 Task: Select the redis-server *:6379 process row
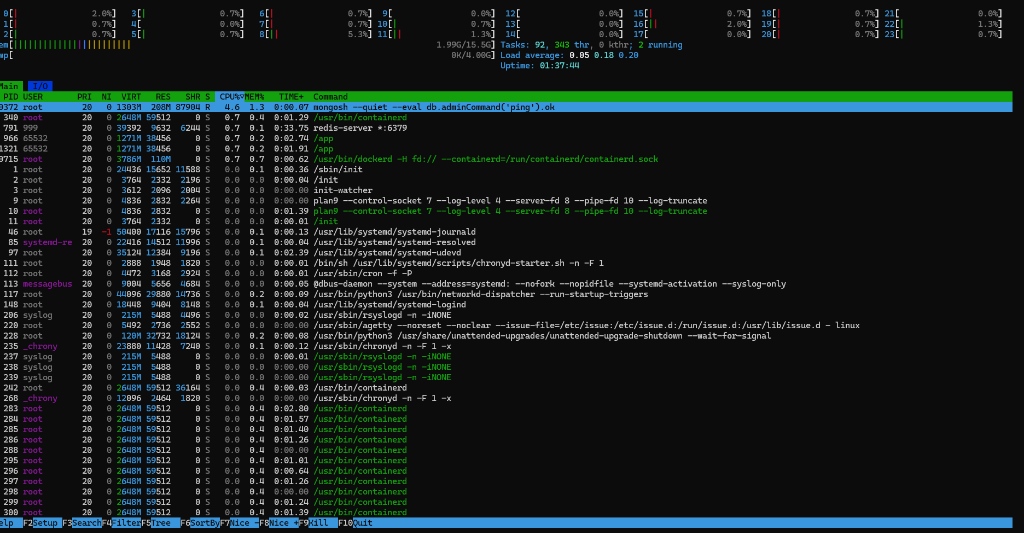point(506,128)
